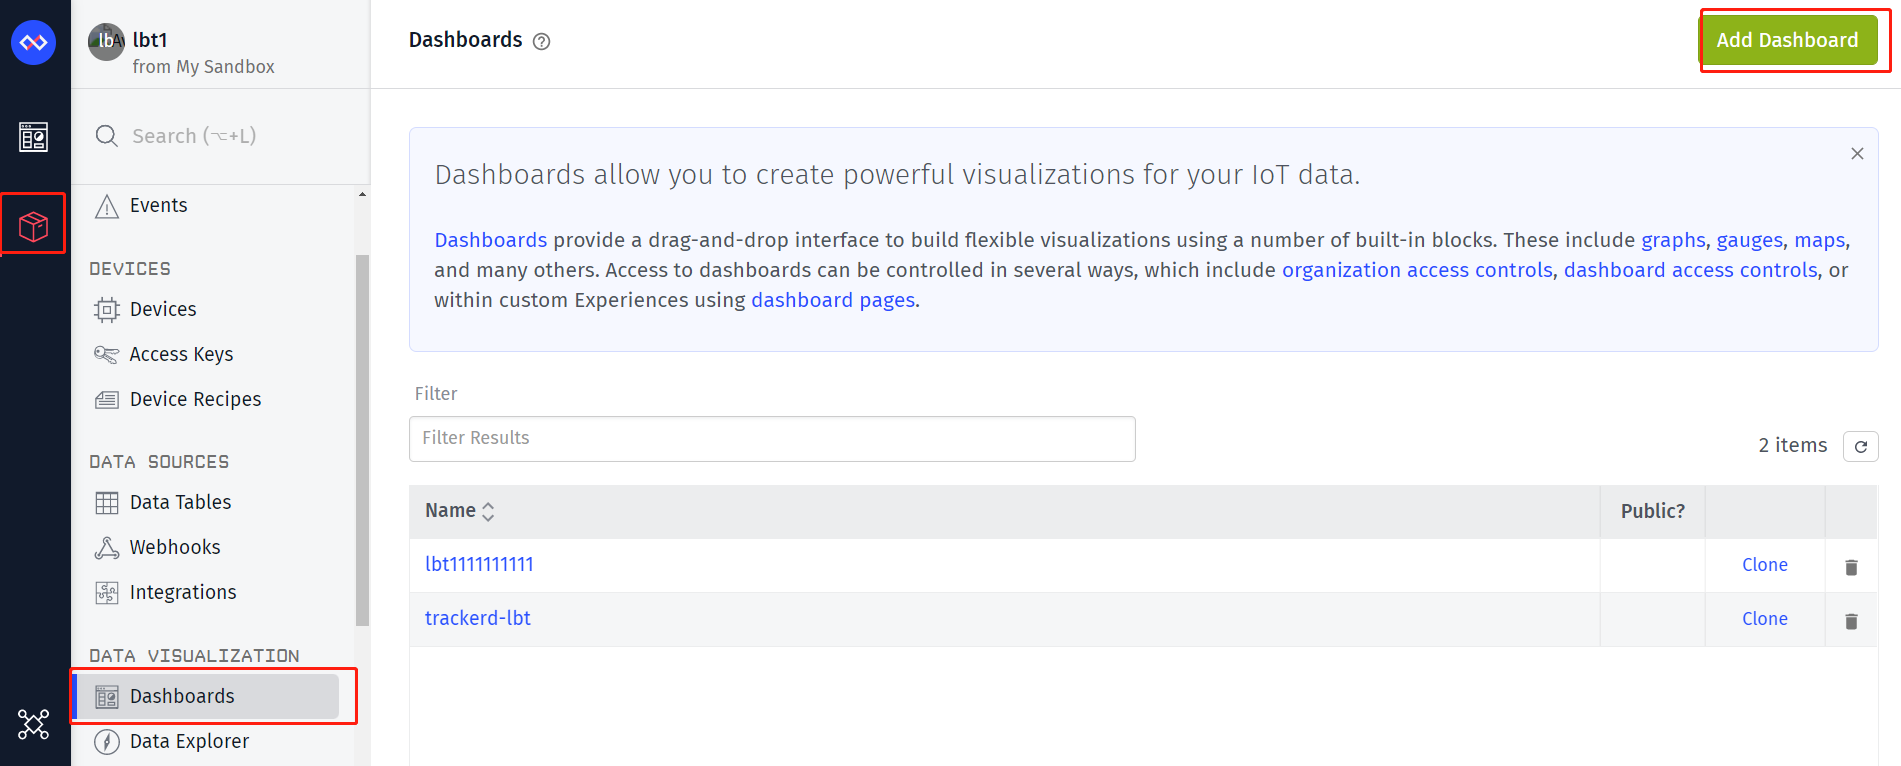
Task: Click the Access Keys key icon
Action: point(106,354)
